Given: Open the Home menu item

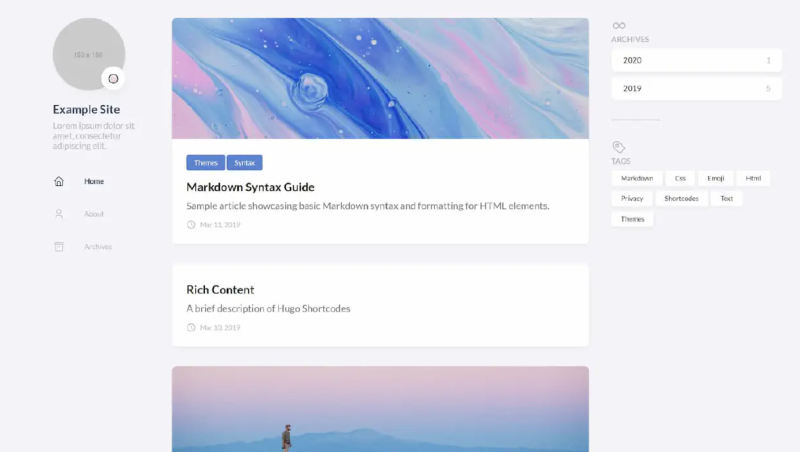Looking at the screenshot, I should point(94,181).
